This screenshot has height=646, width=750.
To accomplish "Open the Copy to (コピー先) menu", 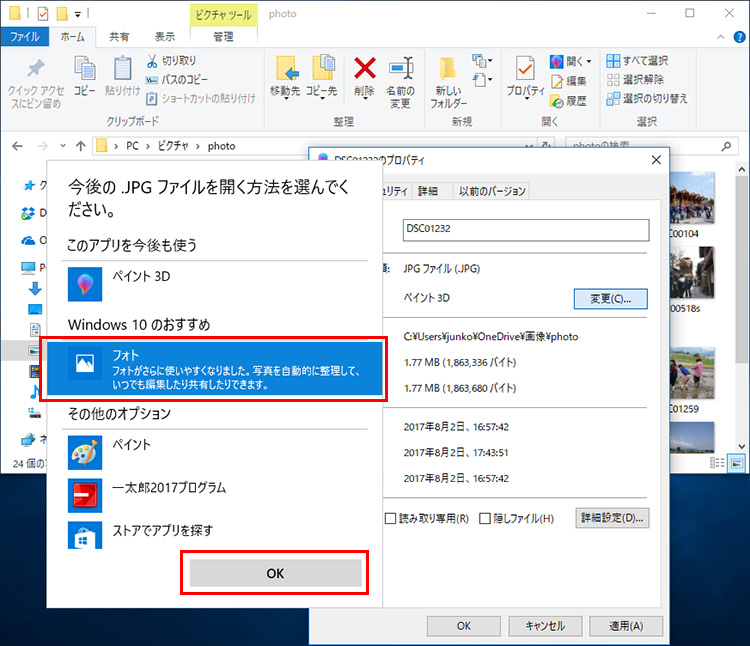I will pyautogui.click(x=321, y=77).
